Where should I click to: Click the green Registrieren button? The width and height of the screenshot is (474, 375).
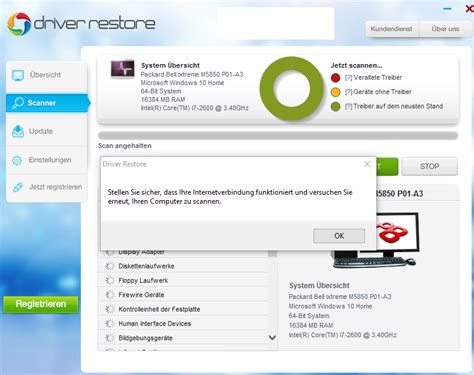click(x=41, y=304)
